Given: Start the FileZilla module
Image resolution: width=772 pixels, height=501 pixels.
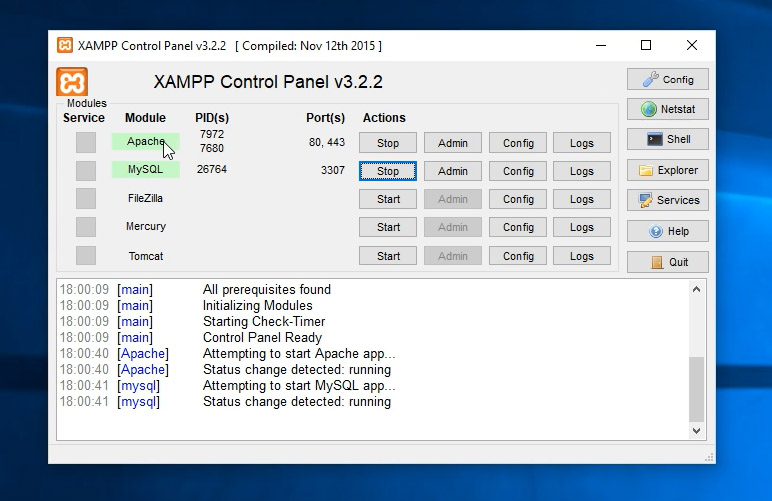Looking at the screenshot, I should 388,199.
